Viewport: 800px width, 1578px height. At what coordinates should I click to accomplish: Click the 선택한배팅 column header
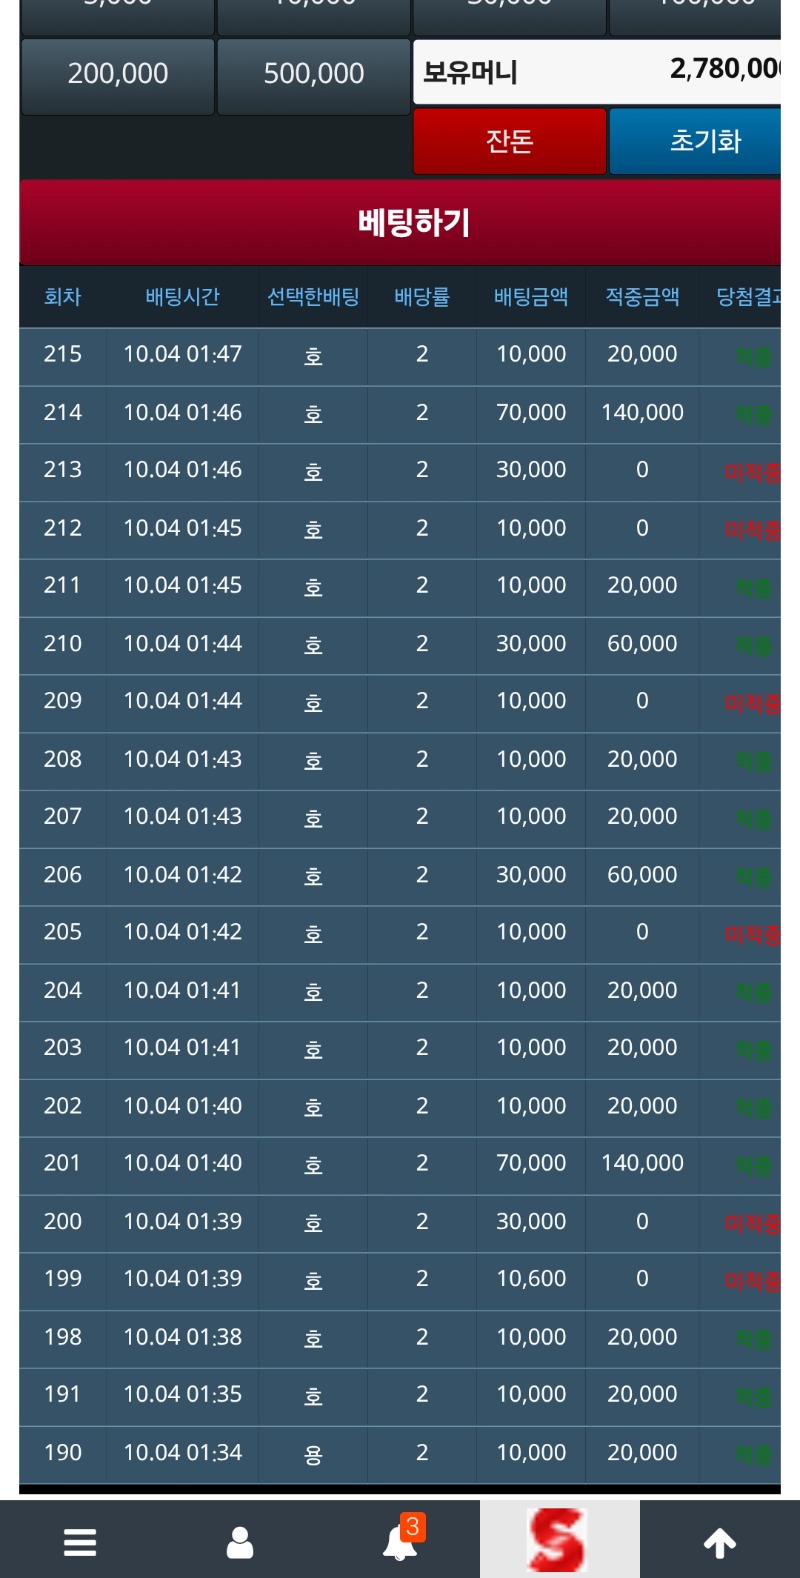point(313,297)
